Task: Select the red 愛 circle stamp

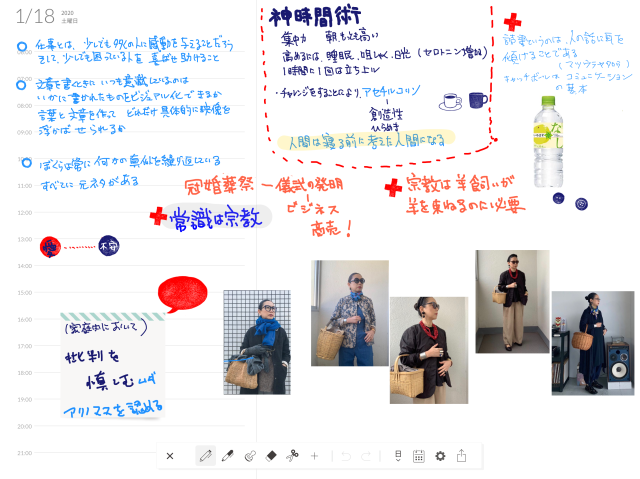Action: (50, 247)
